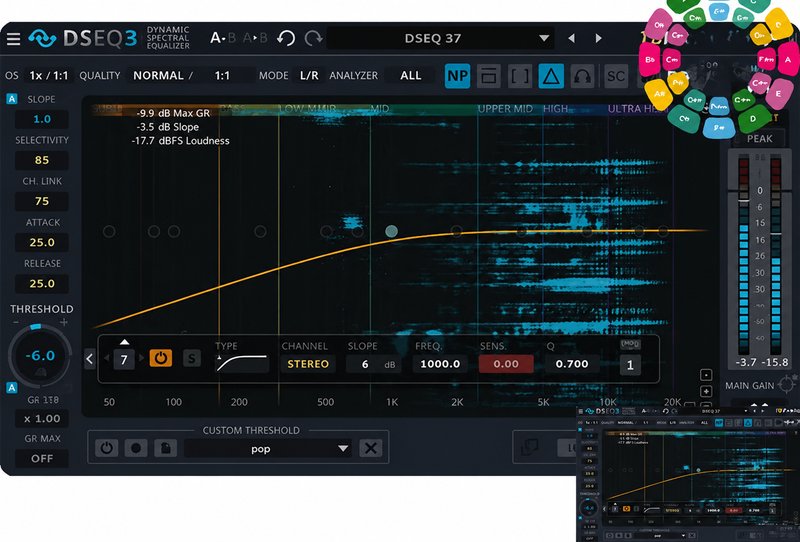The height and width of the screenshot is (542, 800).
Task: Click the threshold plus button
Action: 64,322
